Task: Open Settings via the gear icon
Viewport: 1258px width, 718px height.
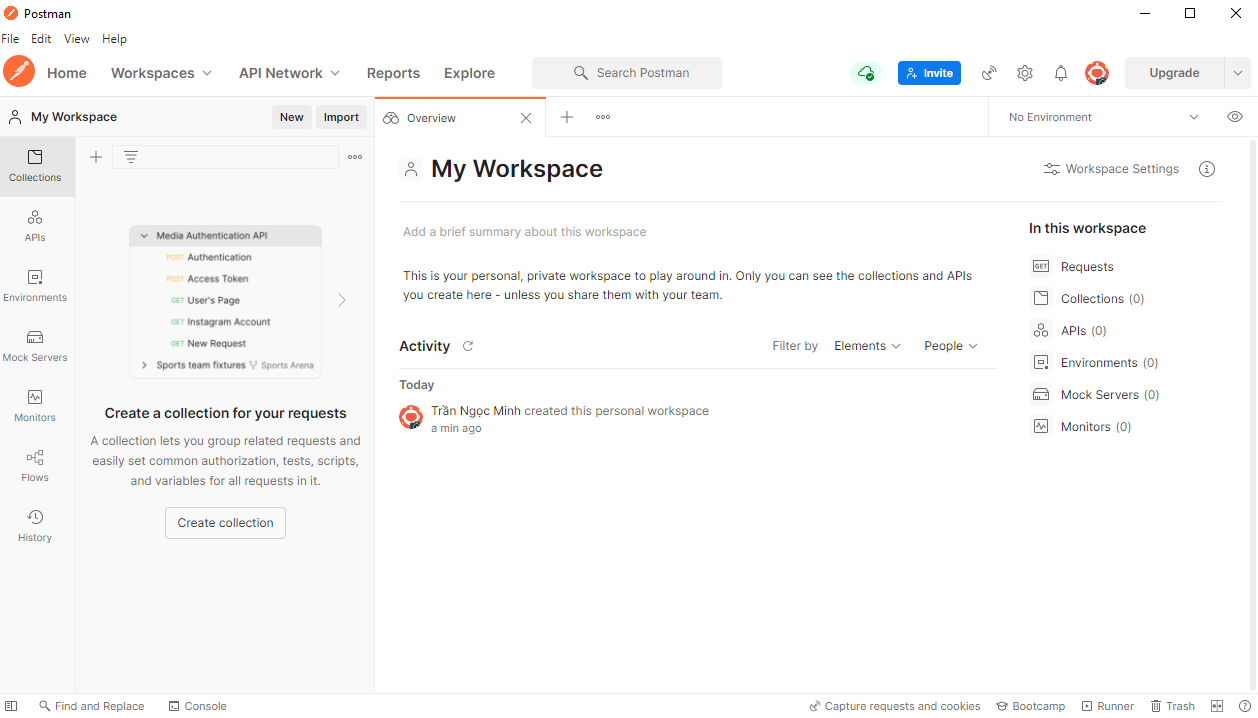Action: [x=1025, y=73]
